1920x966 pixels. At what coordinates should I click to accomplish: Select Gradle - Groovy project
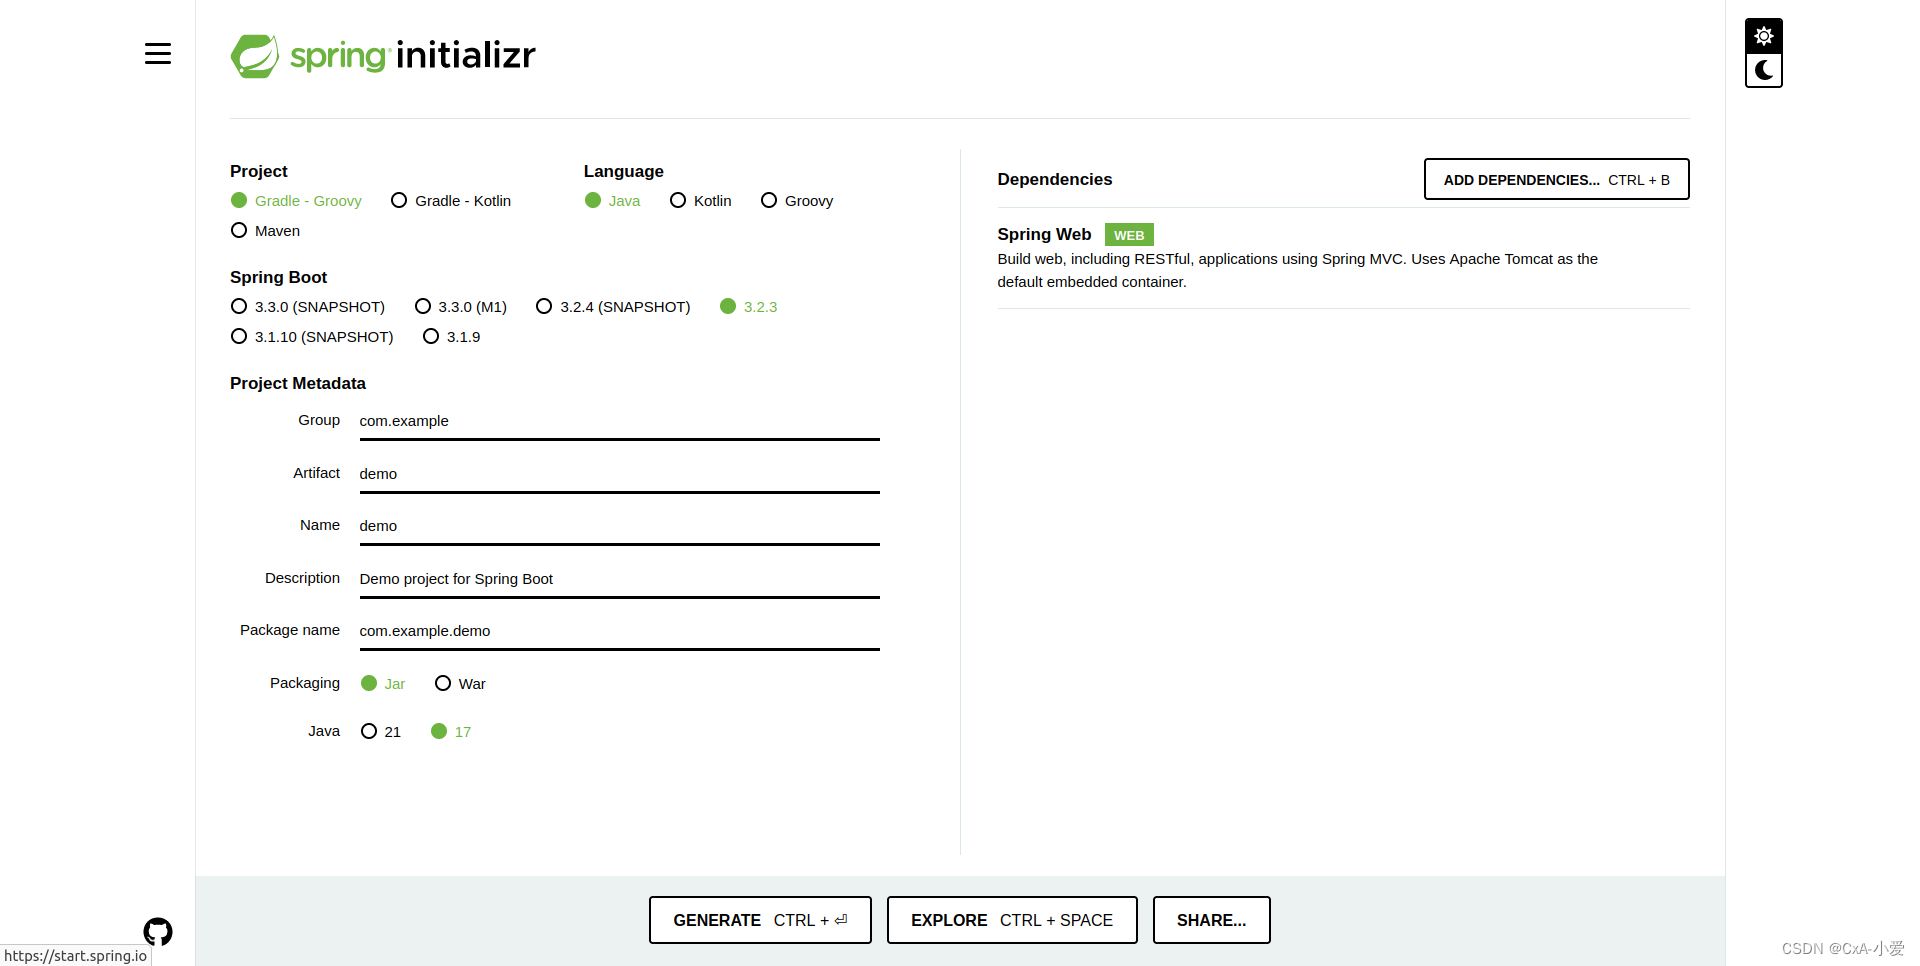(x=296, y=201)
